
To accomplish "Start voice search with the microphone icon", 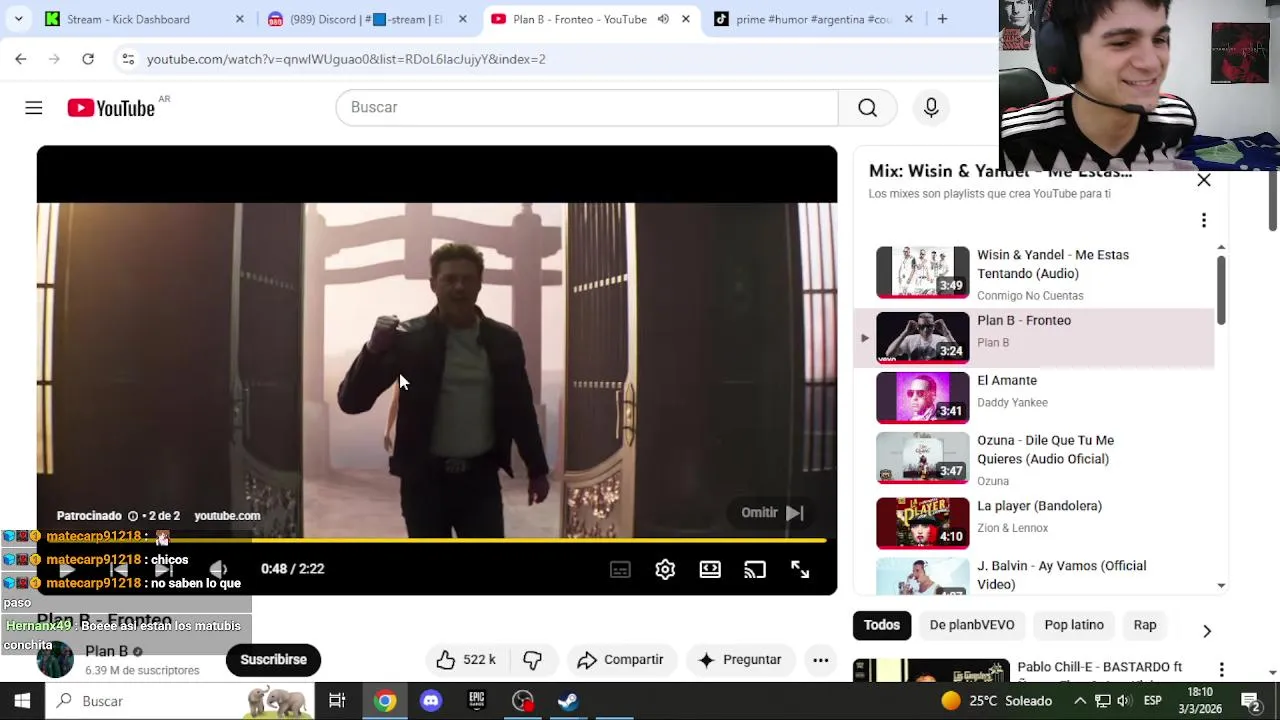I will 931,107.
